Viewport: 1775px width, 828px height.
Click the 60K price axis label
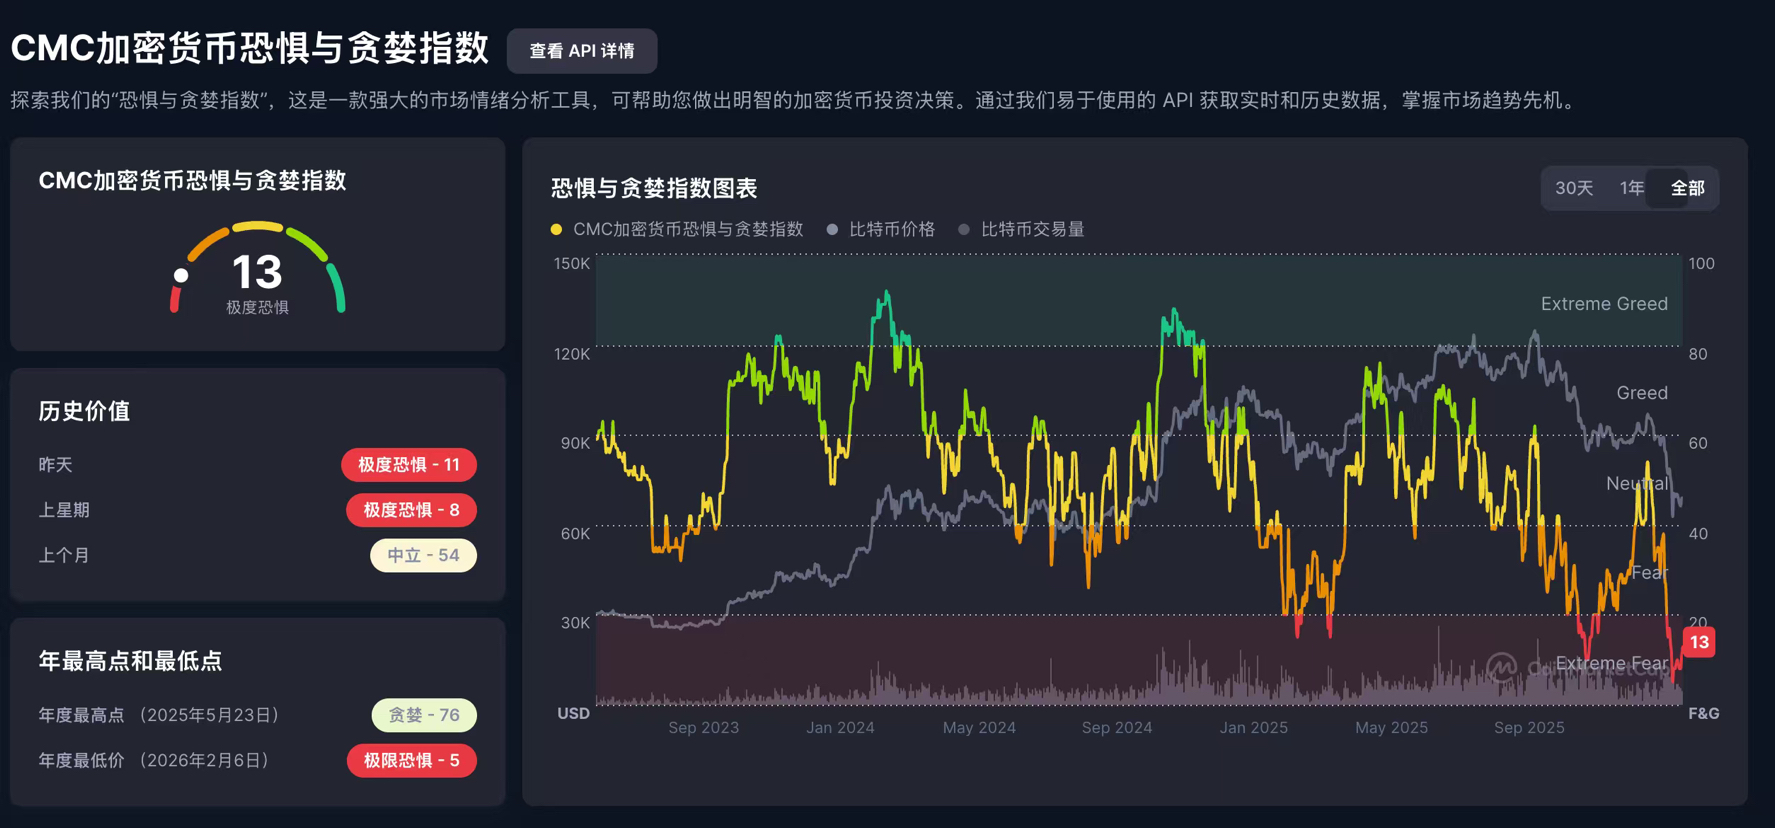pyautogui.click(x=575, y=534)
